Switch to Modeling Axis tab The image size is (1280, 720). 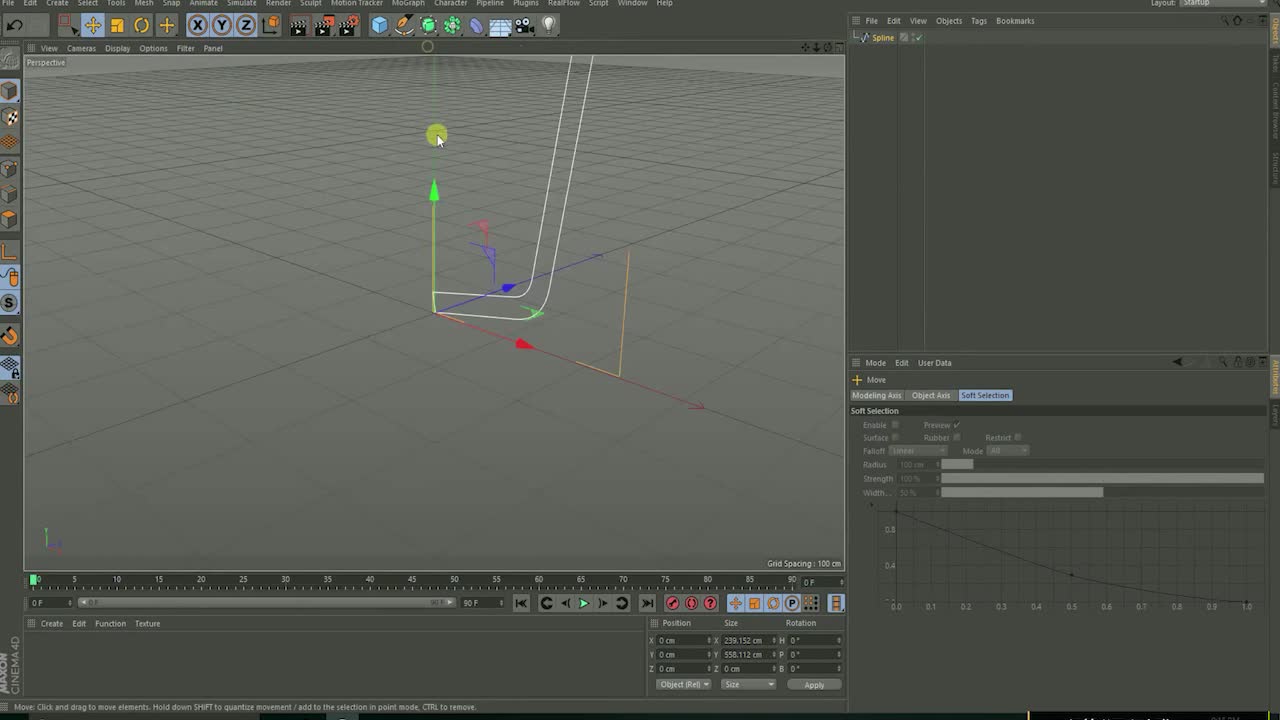click(877, 395)
